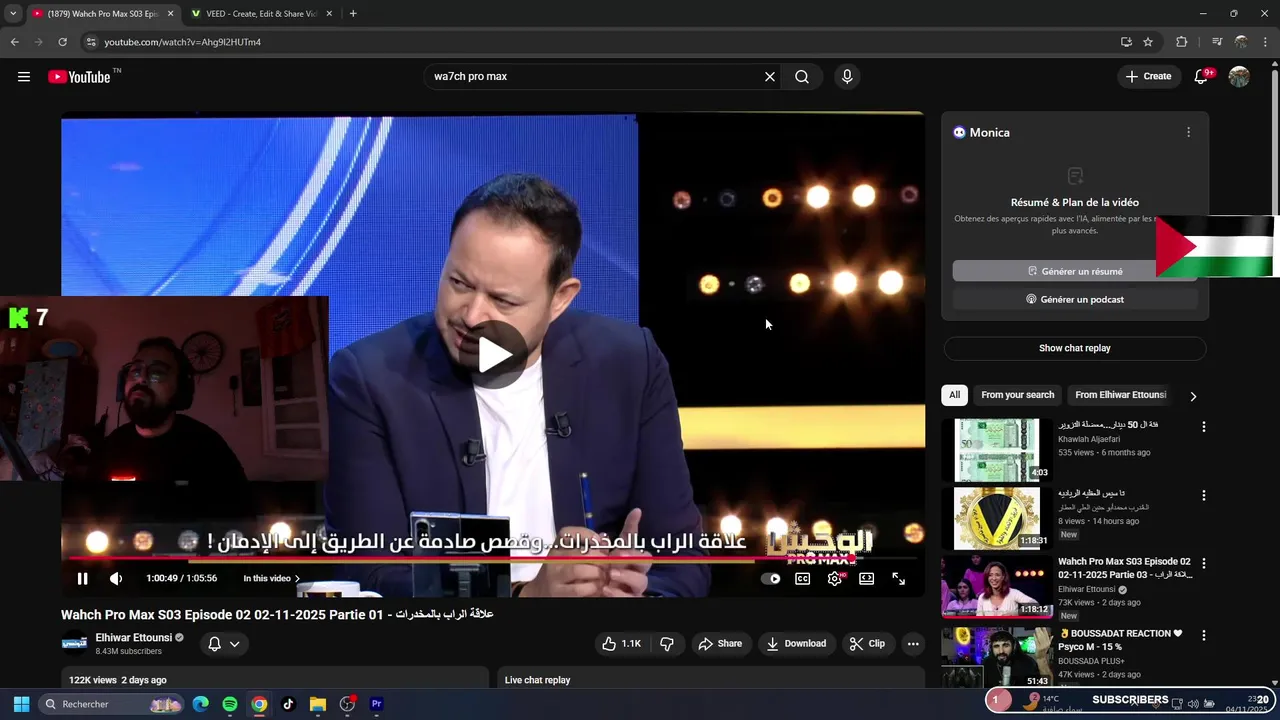Viewport: 1280px width, 720px height.
Task: Open TikTok from the taskbar
Action: tap(288, 704)
